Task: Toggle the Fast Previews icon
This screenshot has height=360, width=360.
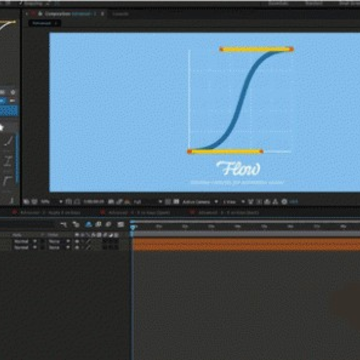Action: (259, 202)
